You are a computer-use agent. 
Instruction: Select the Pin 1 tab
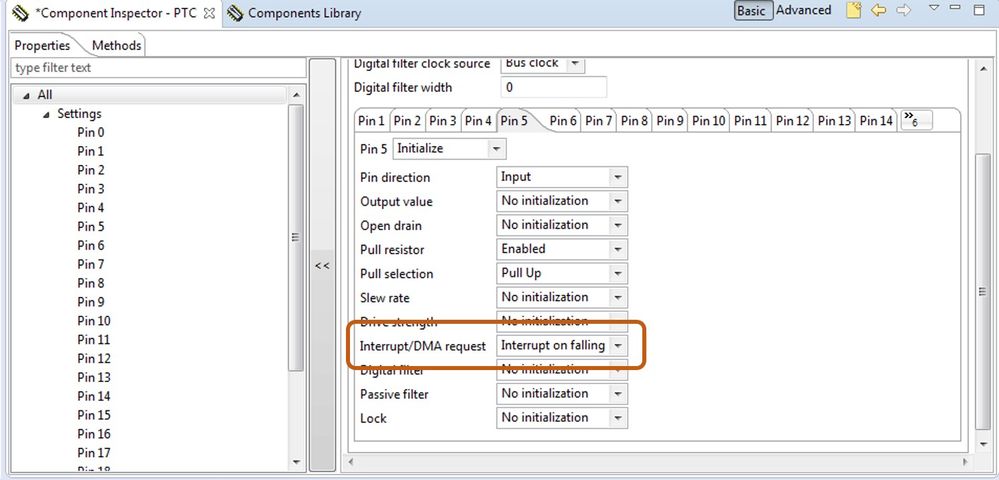tap(371, 120)
